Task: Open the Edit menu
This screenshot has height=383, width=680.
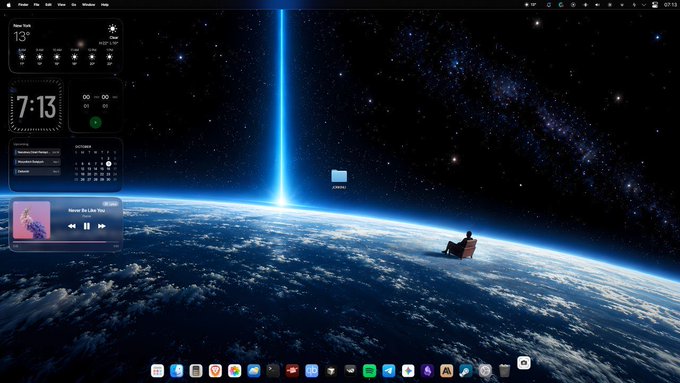Action: [x=49, y=5]
